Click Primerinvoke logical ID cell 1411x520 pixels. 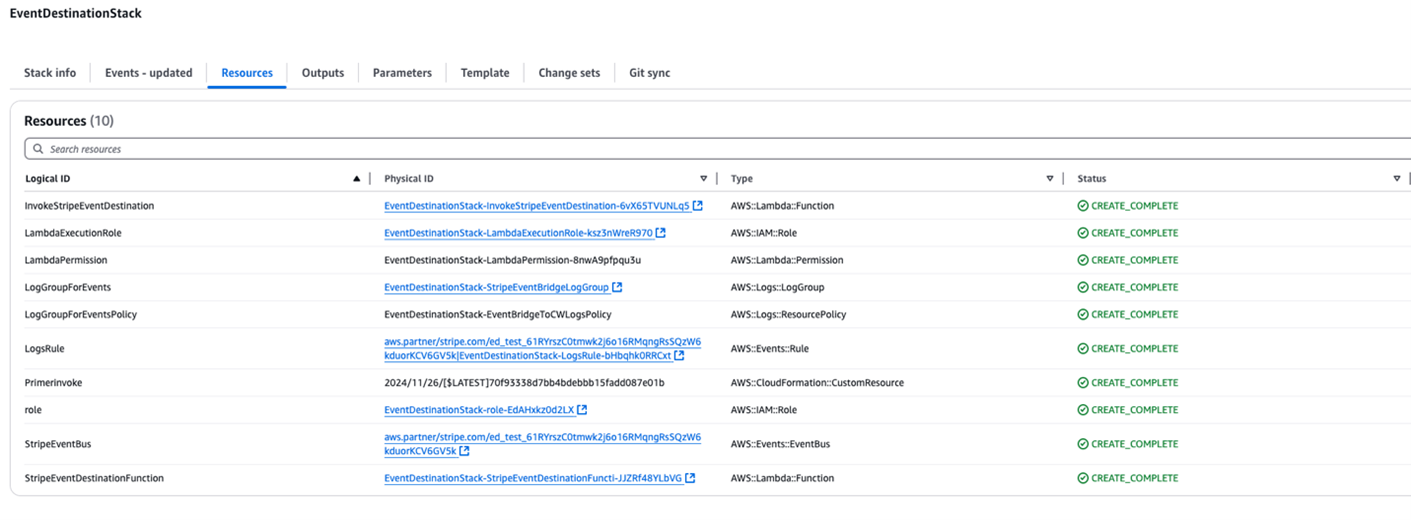pos(53,383)
